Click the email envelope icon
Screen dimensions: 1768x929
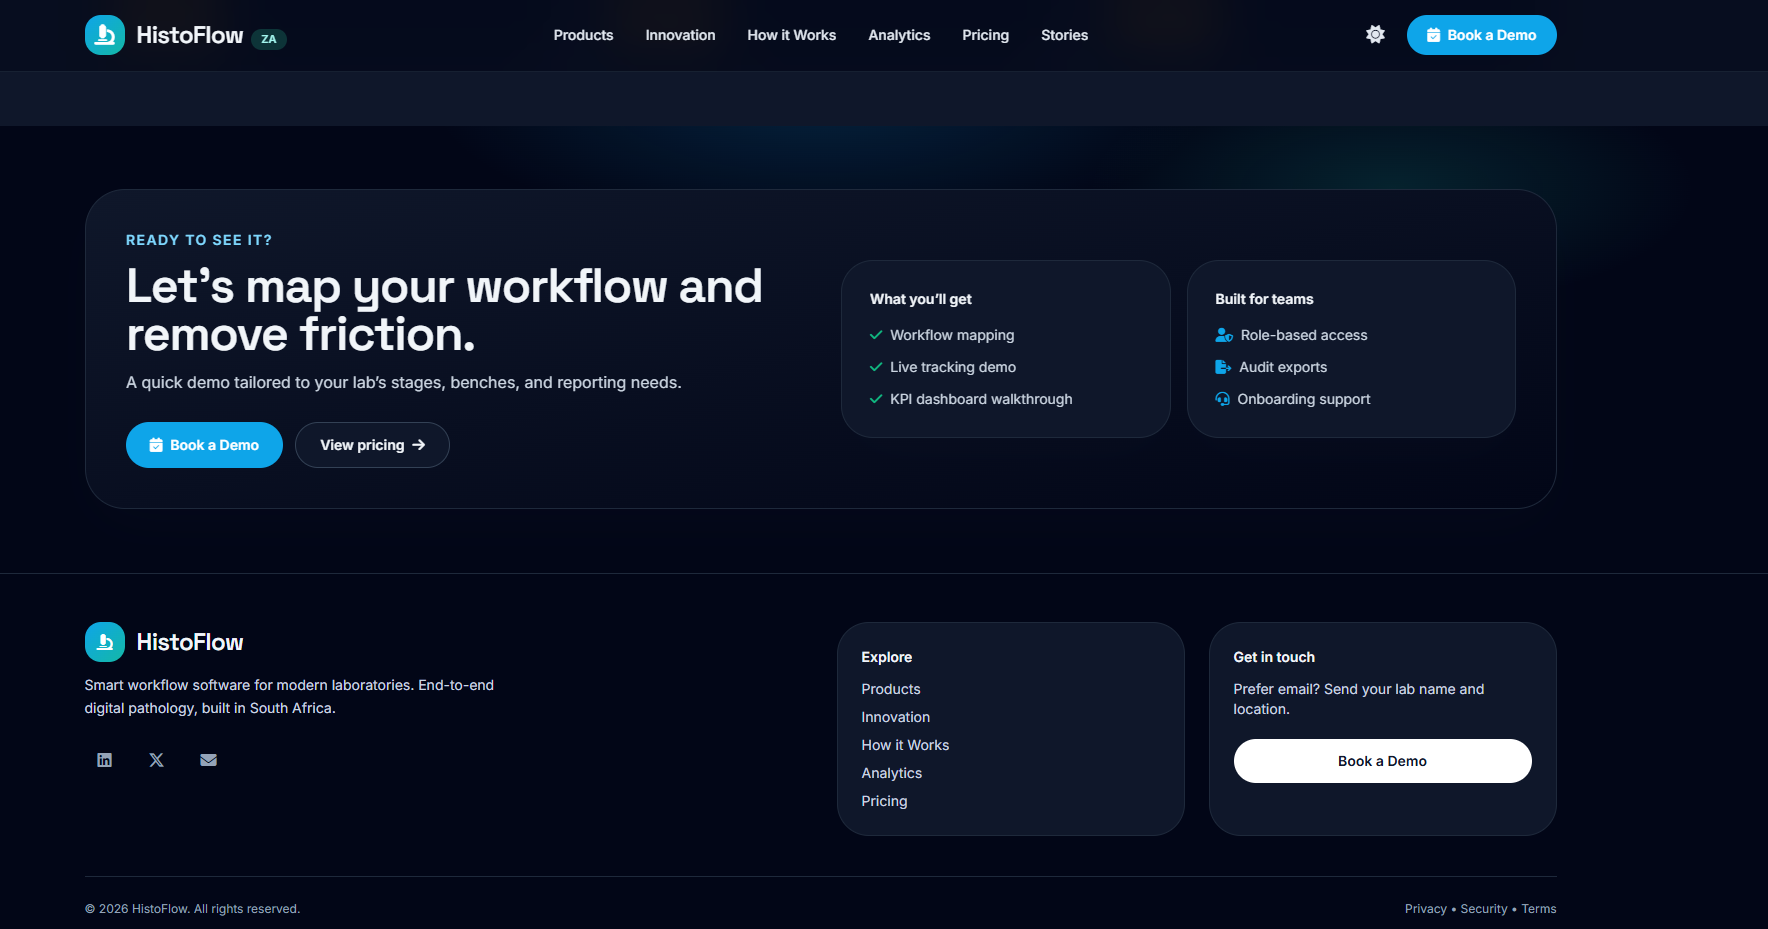coord(208,760)
